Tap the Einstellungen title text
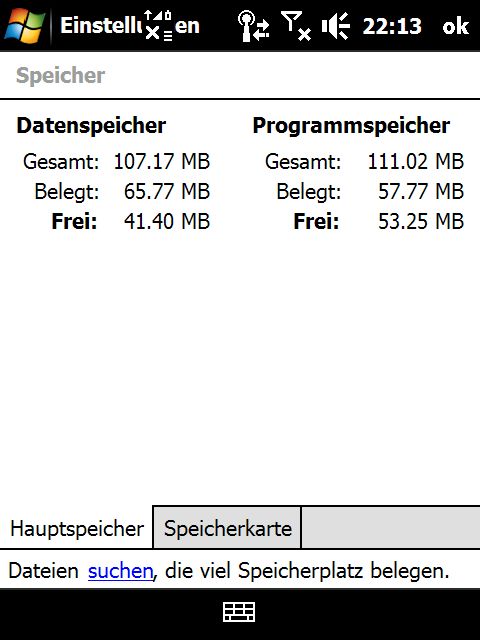480x640 pixels. 130,26
